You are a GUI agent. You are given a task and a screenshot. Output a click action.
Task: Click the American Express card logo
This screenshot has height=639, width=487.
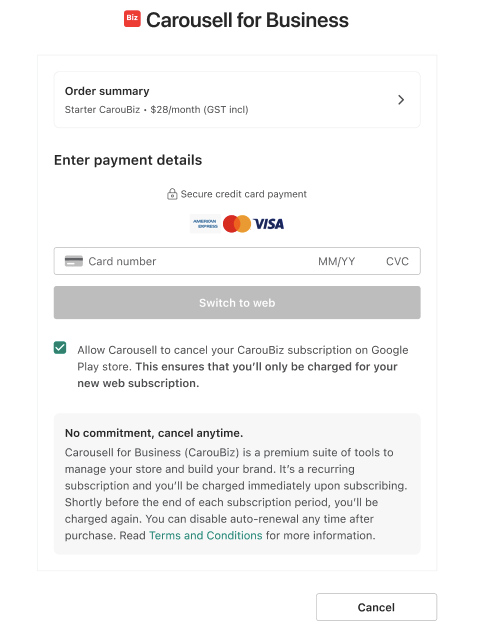[205, 224]
